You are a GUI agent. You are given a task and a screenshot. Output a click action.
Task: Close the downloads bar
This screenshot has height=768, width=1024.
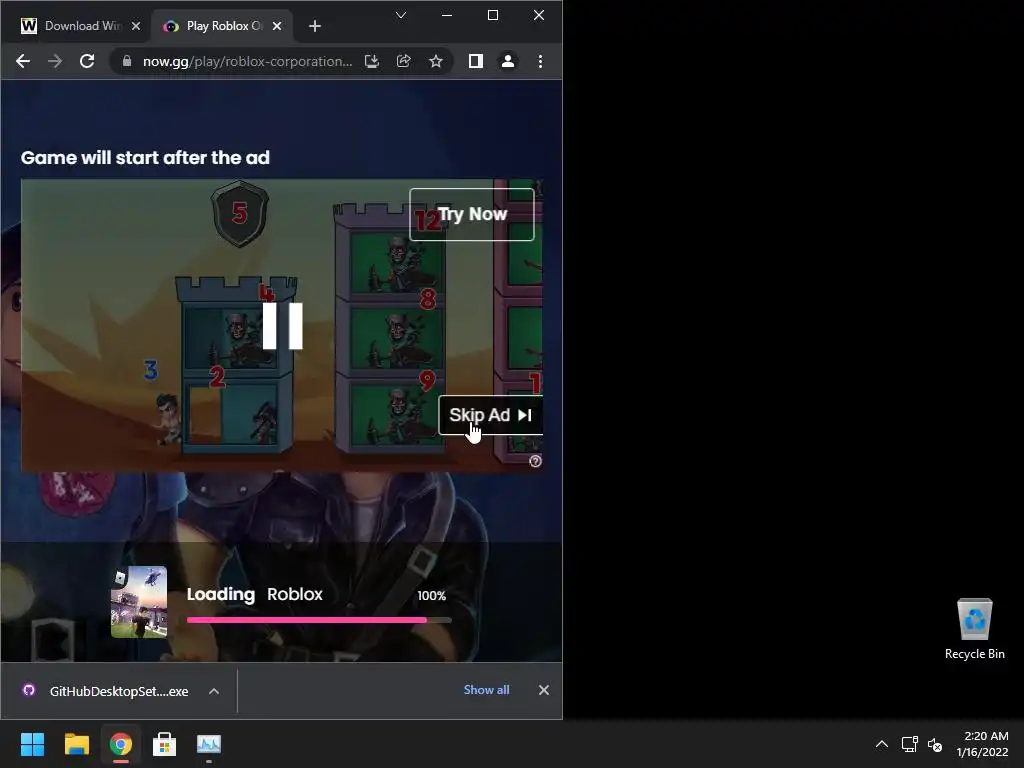click(x=543, y=690)
